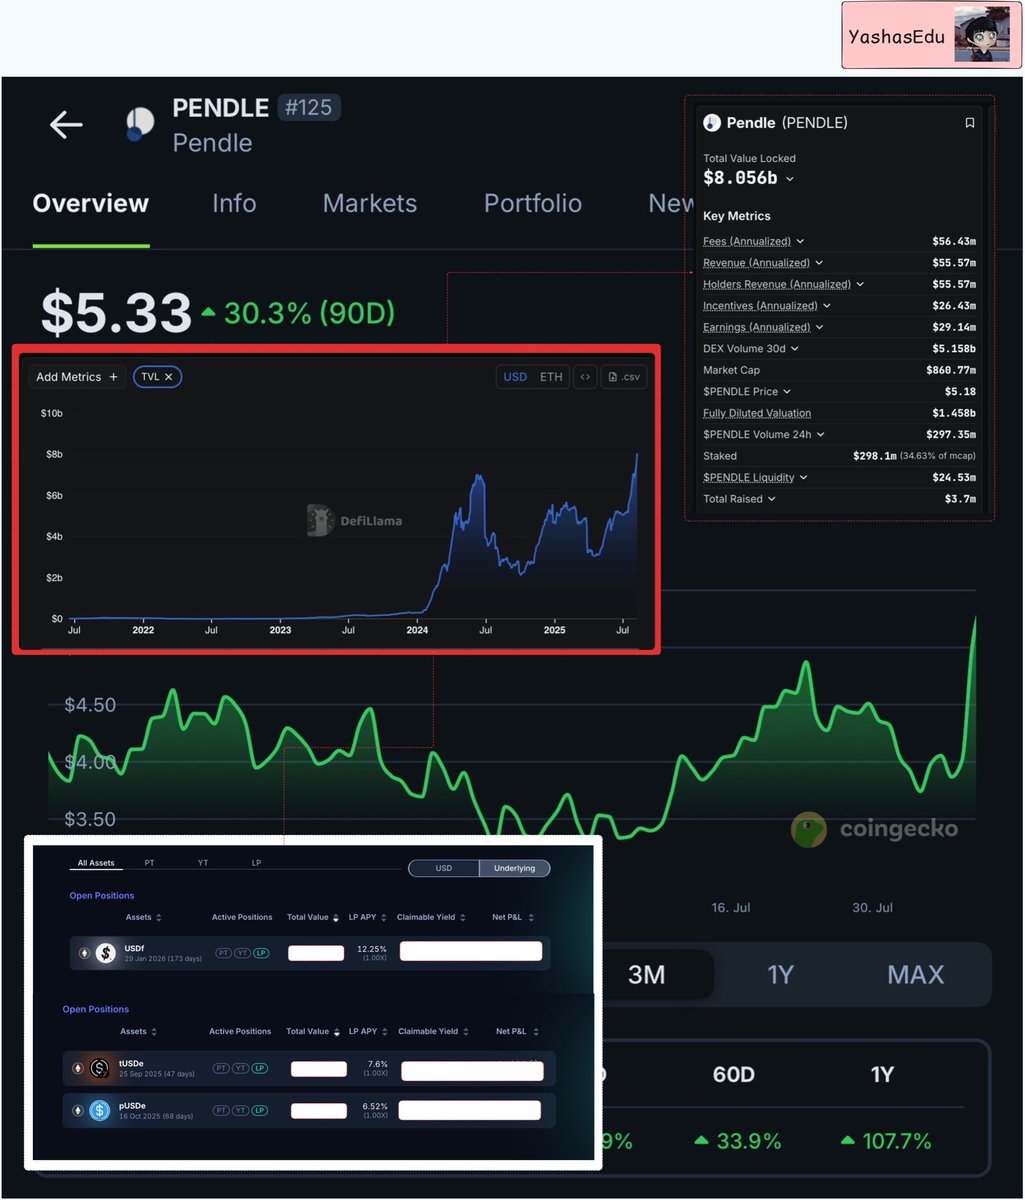Click the YT badge in the pUSDe row

click(240, 1110)
